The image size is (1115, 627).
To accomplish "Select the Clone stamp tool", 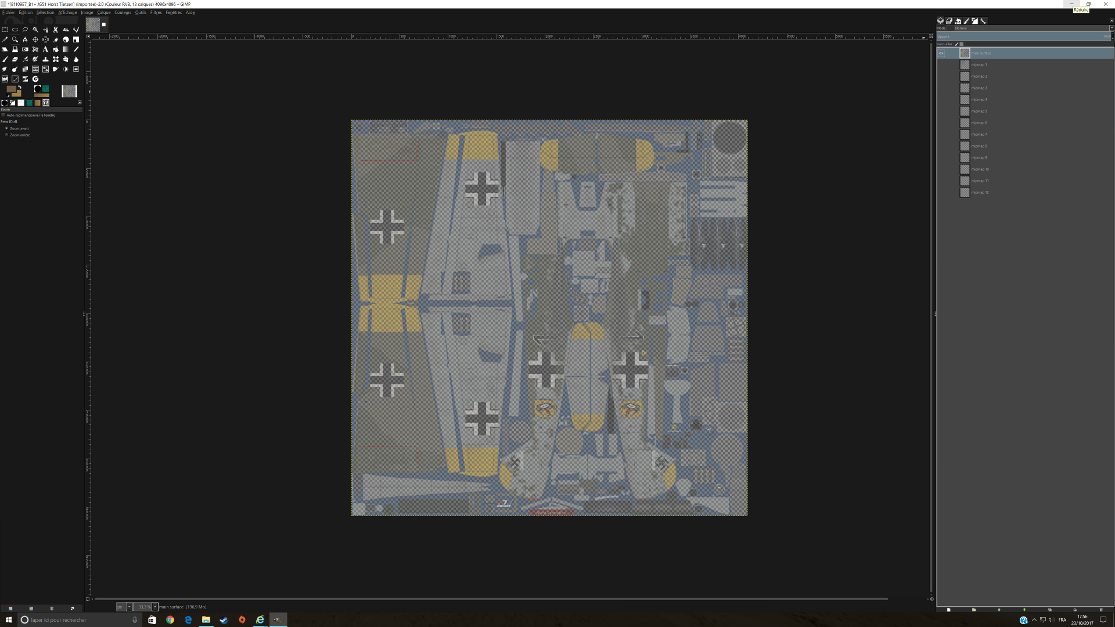I will (46, 59).
